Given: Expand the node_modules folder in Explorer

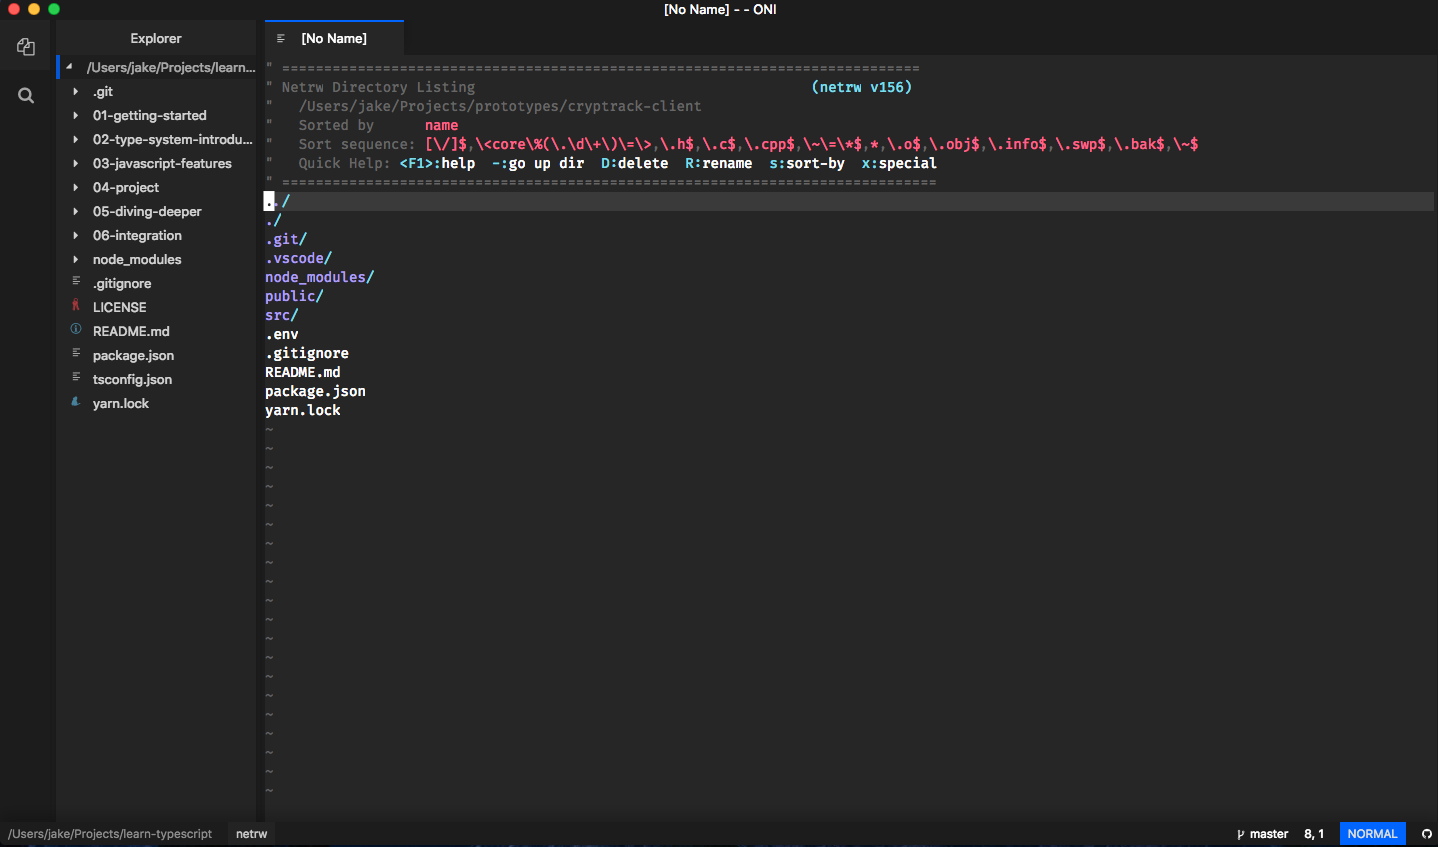Looking at the screenshot, I should [x=76, y=259].
